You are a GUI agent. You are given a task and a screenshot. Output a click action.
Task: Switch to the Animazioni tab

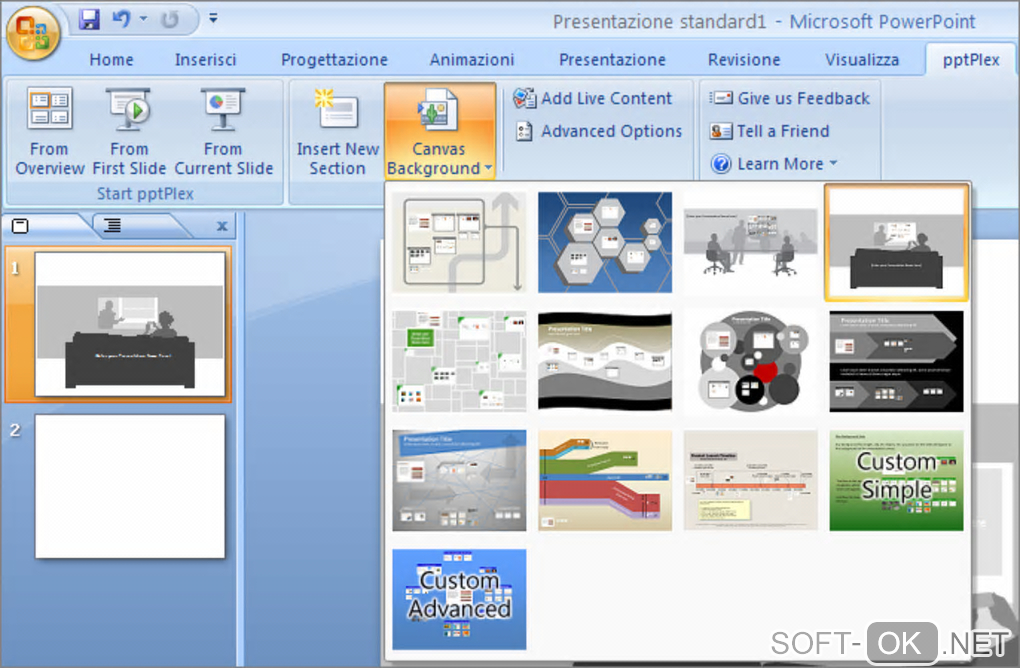coord(472,60)
